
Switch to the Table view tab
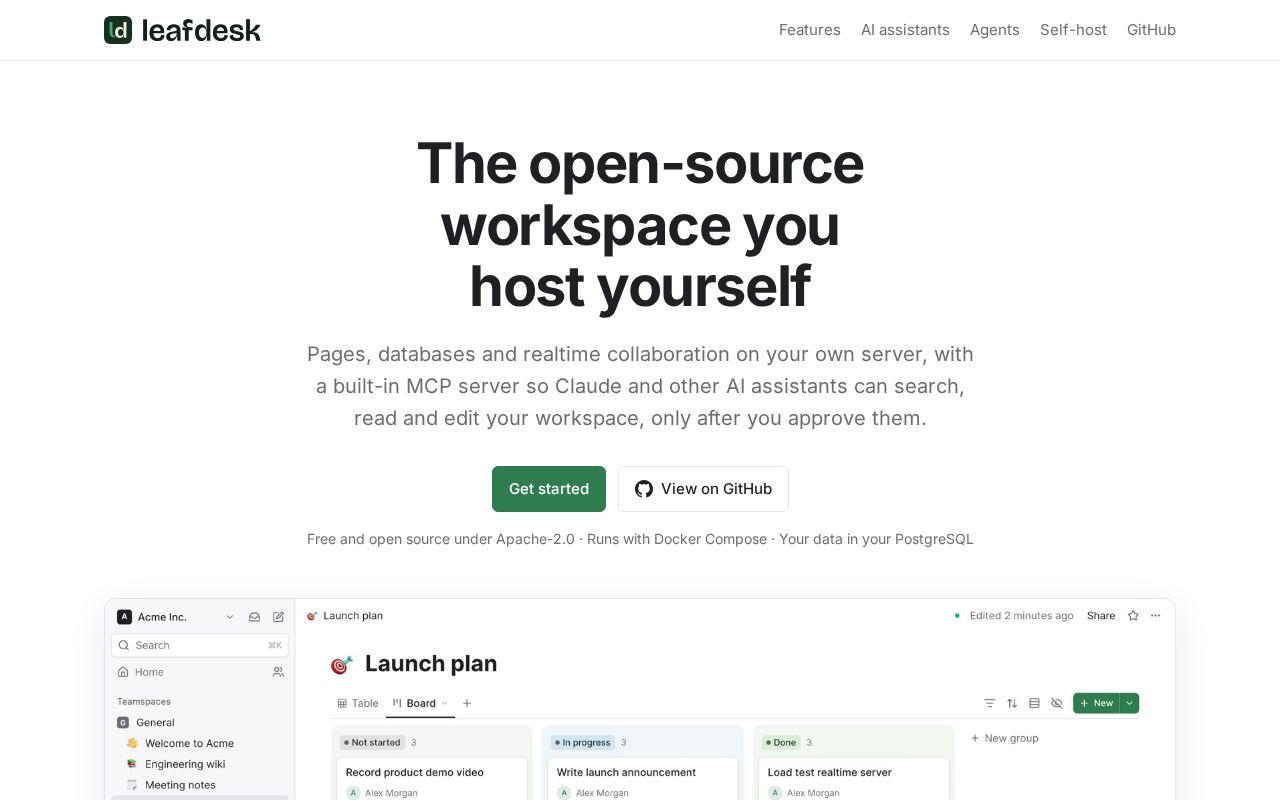[358, 703]
